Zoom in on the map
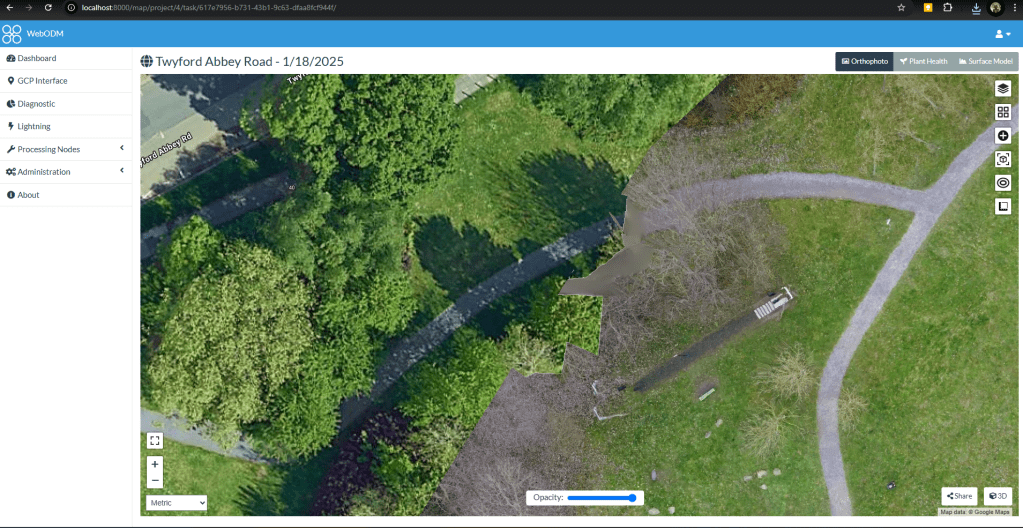 (155, 464)
